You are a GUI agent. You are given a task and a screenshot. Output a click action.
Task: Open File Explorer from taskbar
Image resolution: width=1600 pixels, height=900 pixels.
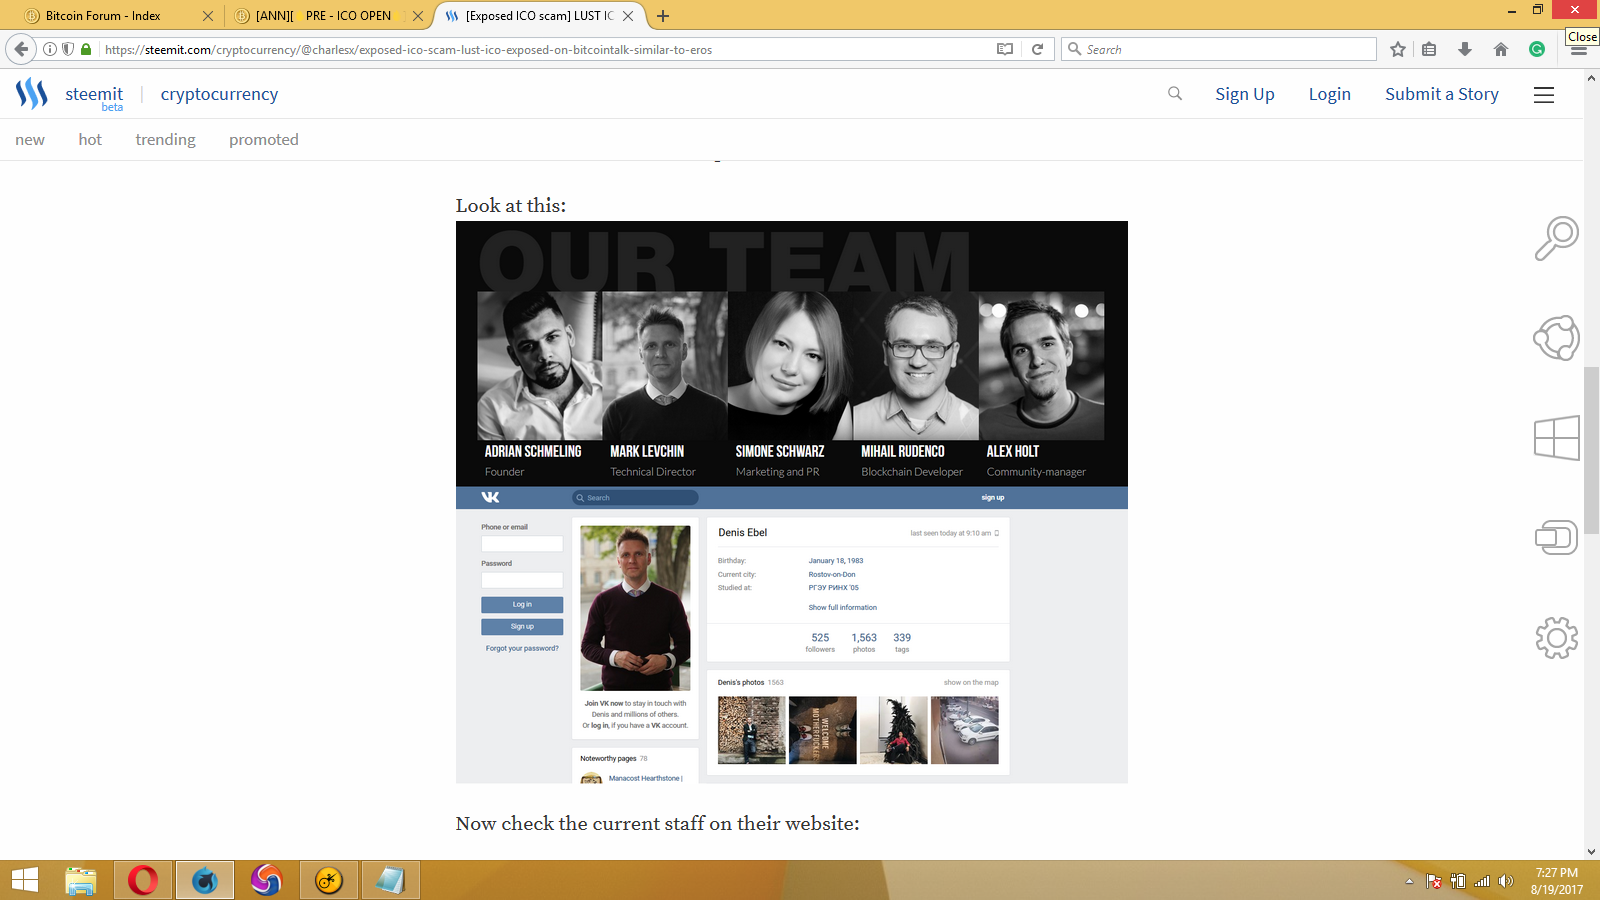81,880
